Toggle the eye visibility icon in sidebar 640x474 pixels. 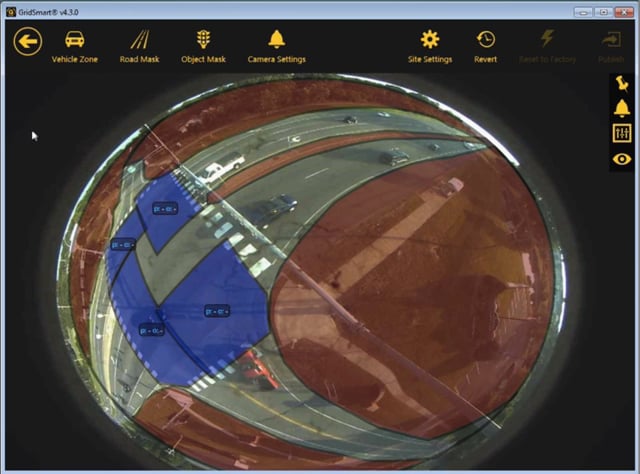point(622,159)
